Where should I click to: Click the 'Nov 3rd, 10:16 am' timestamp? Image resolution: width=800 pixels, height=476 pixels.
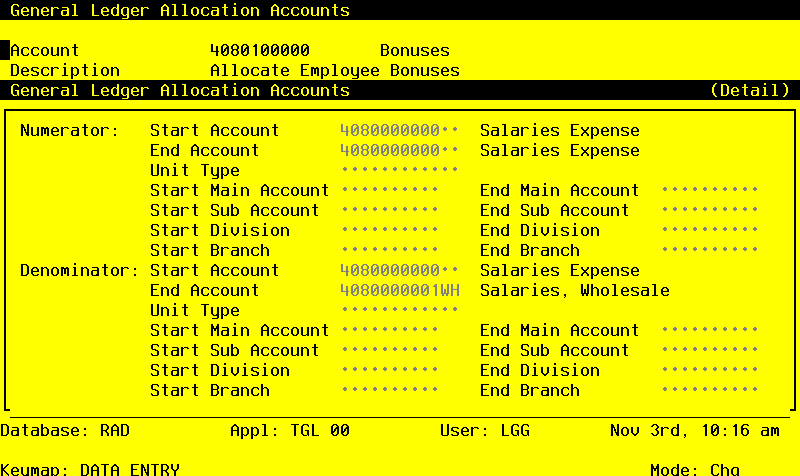point(695,431)
